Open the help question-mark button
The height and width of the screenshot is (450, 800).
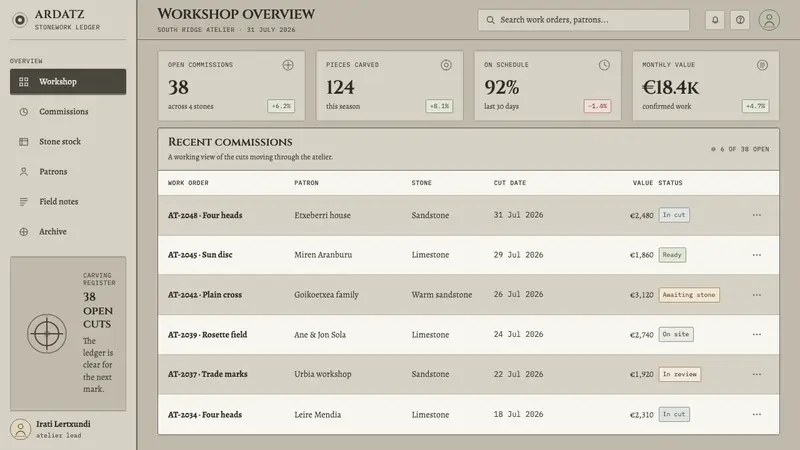(740, 20)
